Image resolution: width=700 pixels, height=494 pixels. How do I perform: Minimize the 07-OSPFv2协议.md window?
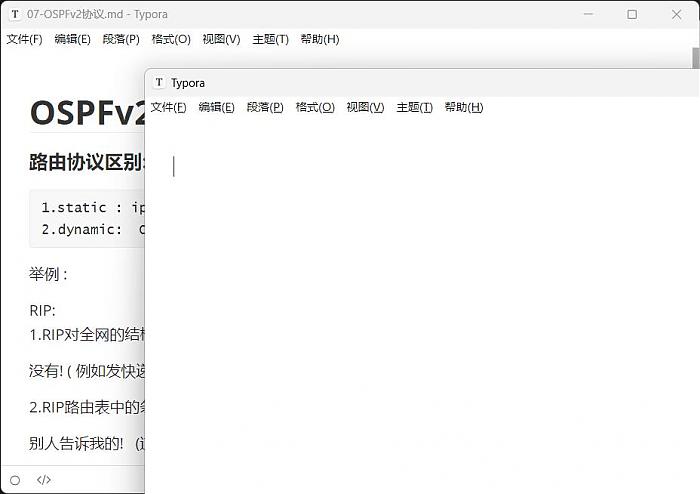[586, 14]
